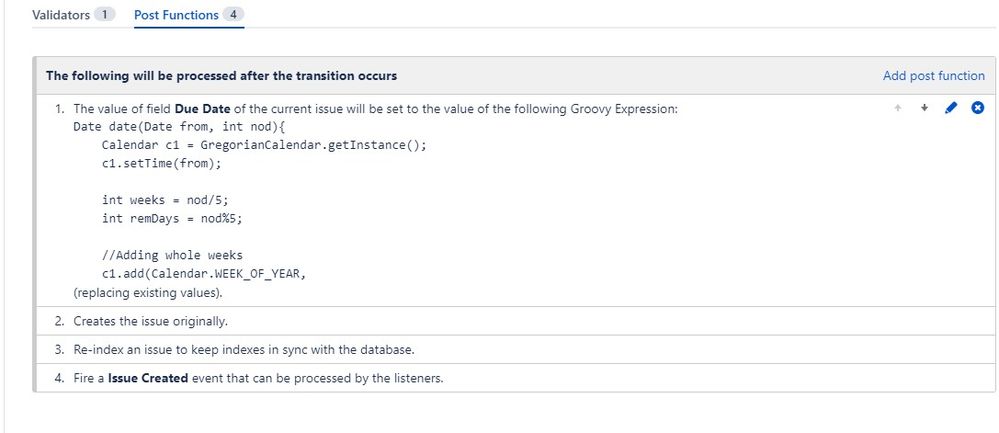Image resolution: width=999 pixels, height=433 pixels.
Task: Click the '//Adding whole weeks' comment line
Action: [172, 255]
